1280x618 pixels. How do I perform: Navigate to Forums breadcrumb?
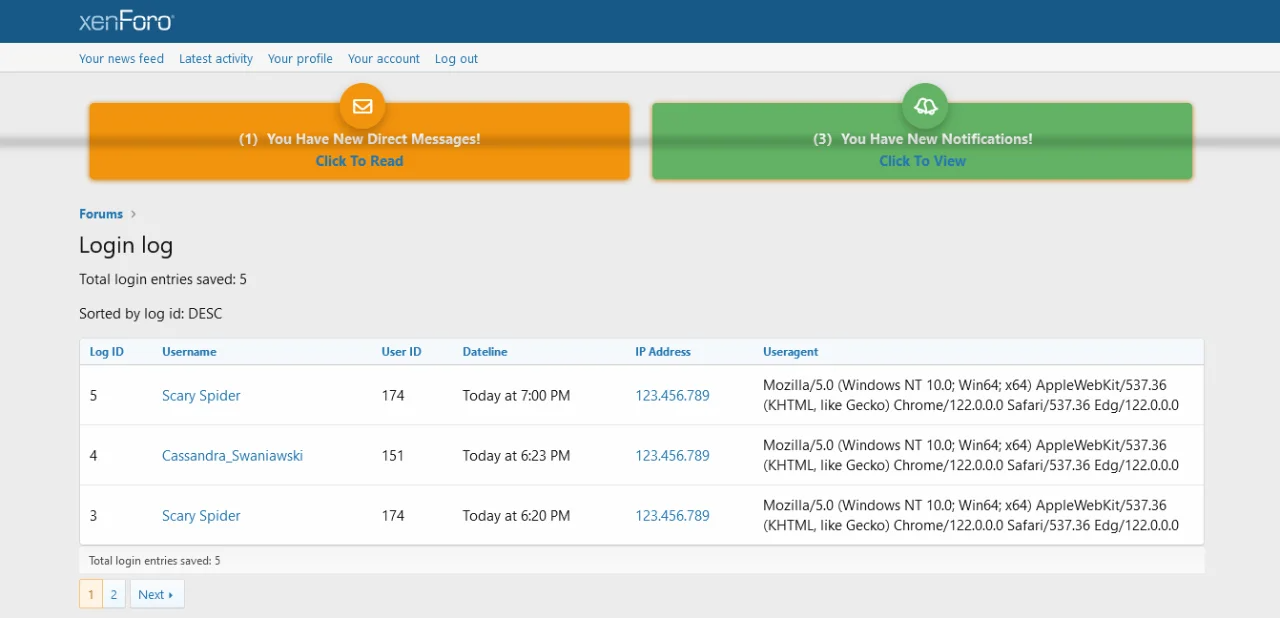101,214
